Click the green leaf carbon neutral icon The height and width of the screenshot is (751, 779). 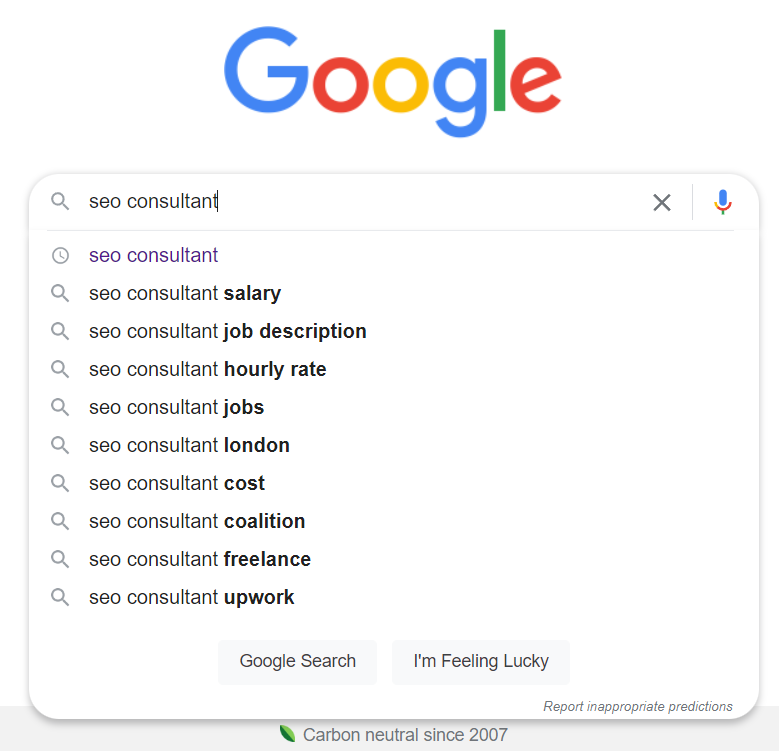pyautogui.click(x=287, y=734)
